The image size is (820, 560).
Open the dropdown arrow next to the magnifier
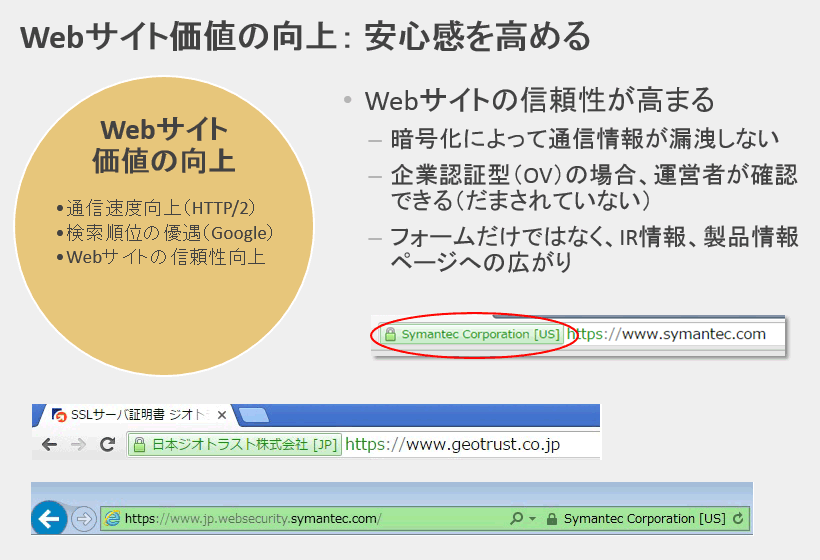pyautogui.click(x=532, y=519)
